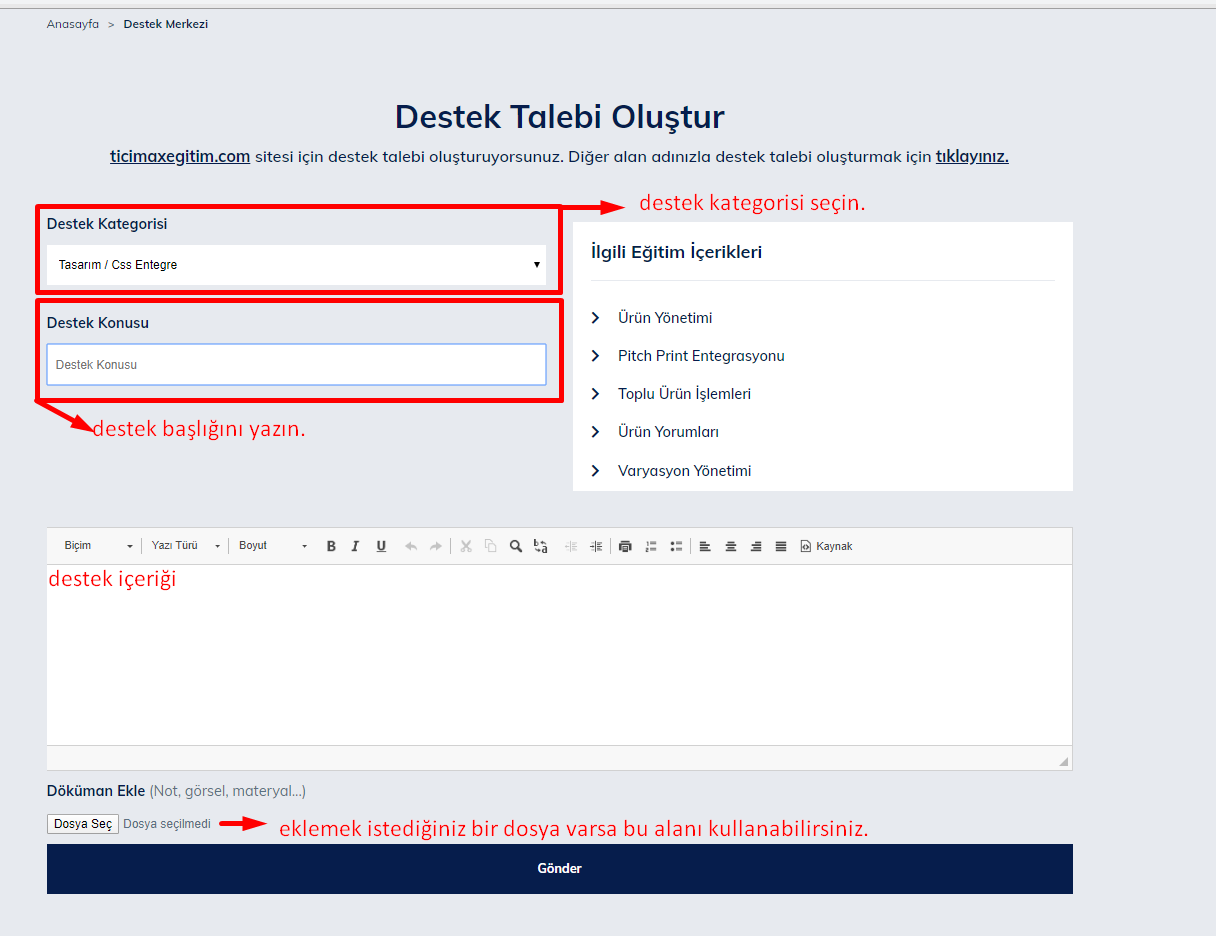Open the Destek Kategorisi dropdown

point(296,265)
